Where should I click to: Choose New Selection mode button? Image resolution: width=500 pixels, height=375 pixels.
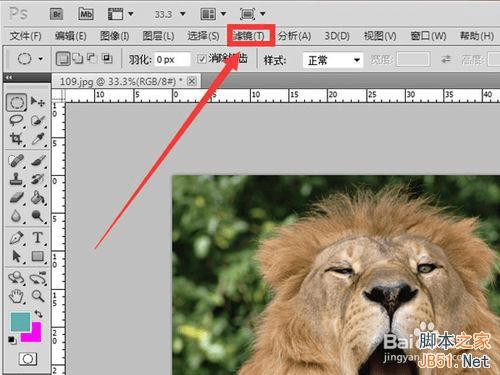tap(63, 59)
